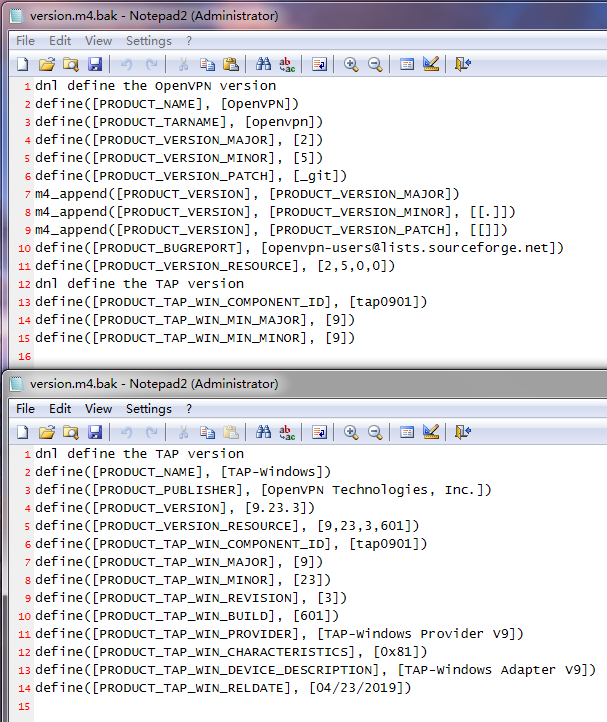Click Save icon in upper Notepad2 window

coord(95,64)
